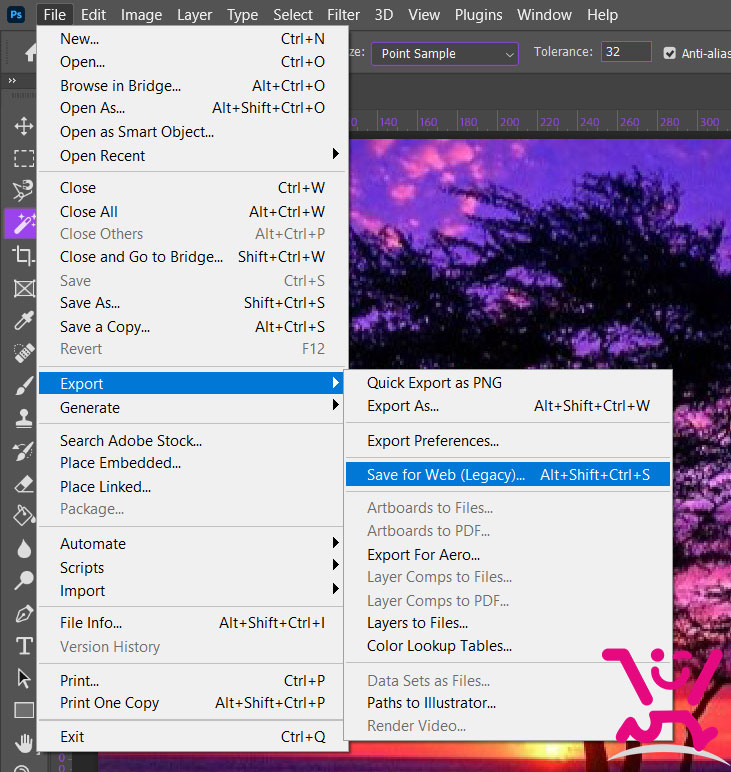This screenshot has height=772, width=731.
Task: Open the Layer menu
Action: tap(194, 15)
